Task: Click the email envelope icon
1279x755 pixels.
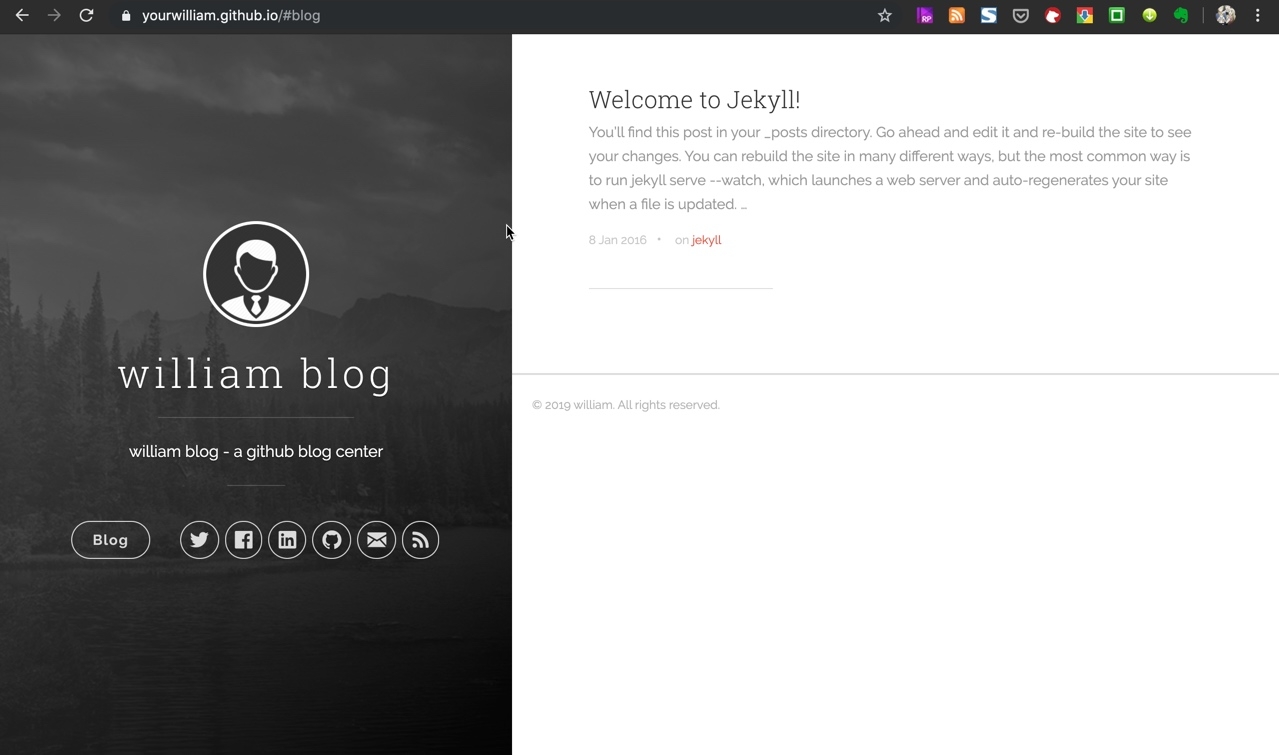Action: point(376,540)
